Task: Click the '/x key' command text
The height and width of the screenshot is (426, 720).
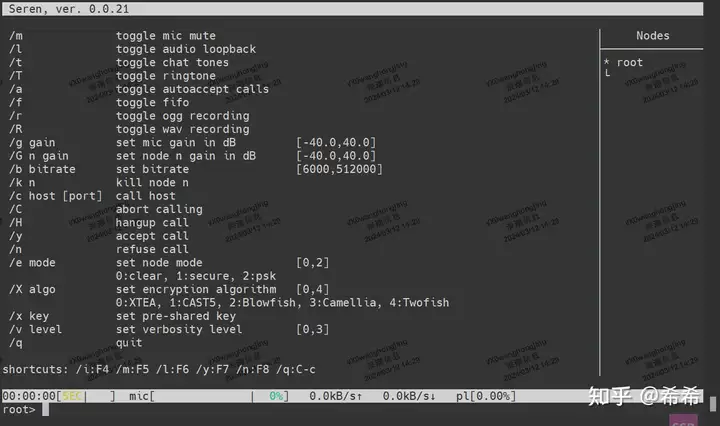Action: [x=28, y=316]
